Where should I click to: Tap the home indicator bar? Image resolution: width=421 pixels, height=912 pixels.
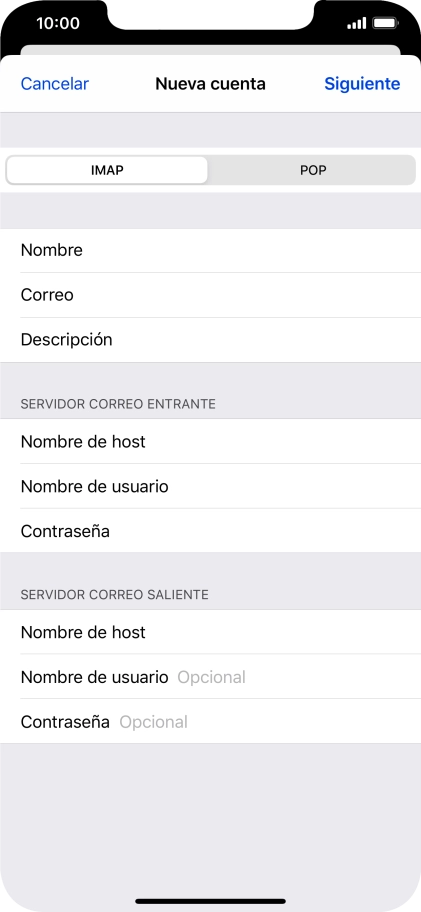pyautogui.click(x=210, y=901)
